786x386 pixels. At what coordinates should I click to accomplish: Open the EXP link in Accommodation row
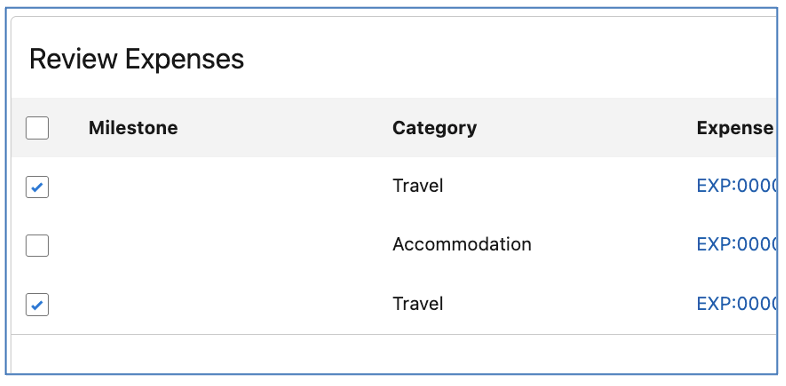click(x=736, y=245)
